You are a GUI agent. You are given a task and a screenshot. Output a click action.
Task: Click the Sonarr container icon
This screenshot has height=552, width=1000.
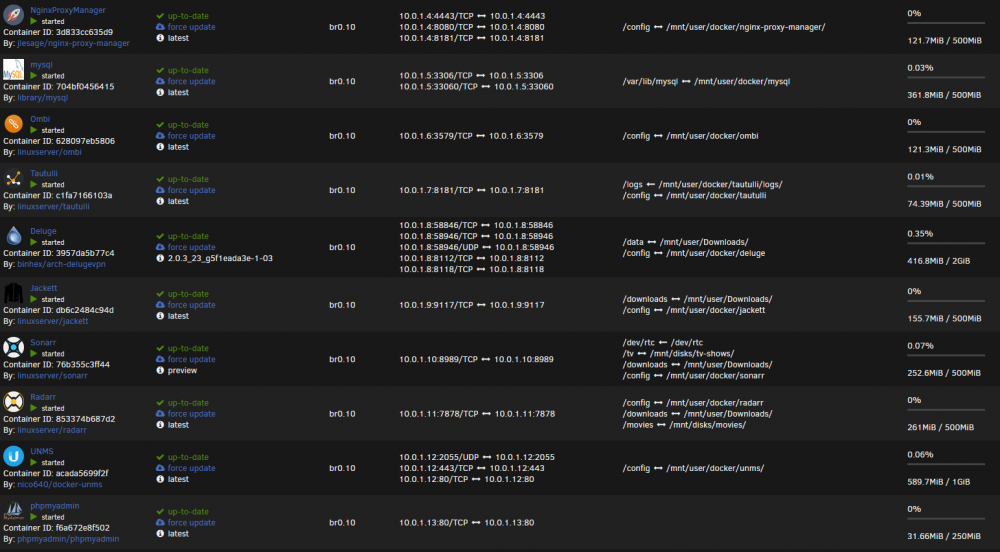coord(13,347)
